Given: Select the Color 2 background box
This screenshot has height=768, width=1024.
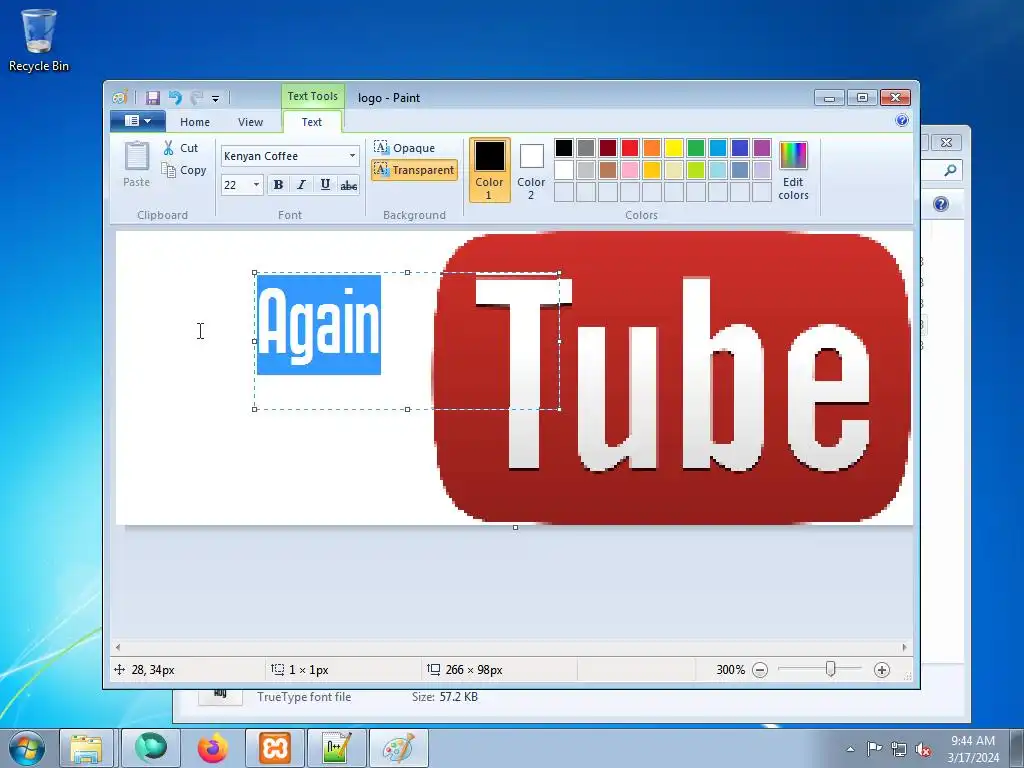Looking at the screenshot, I should coord(531,170).
